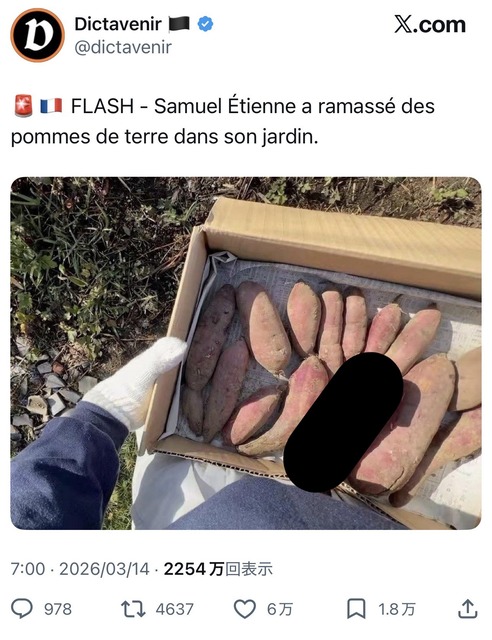
Task: Show the 4637 reposts count
Action: (174, 609)
